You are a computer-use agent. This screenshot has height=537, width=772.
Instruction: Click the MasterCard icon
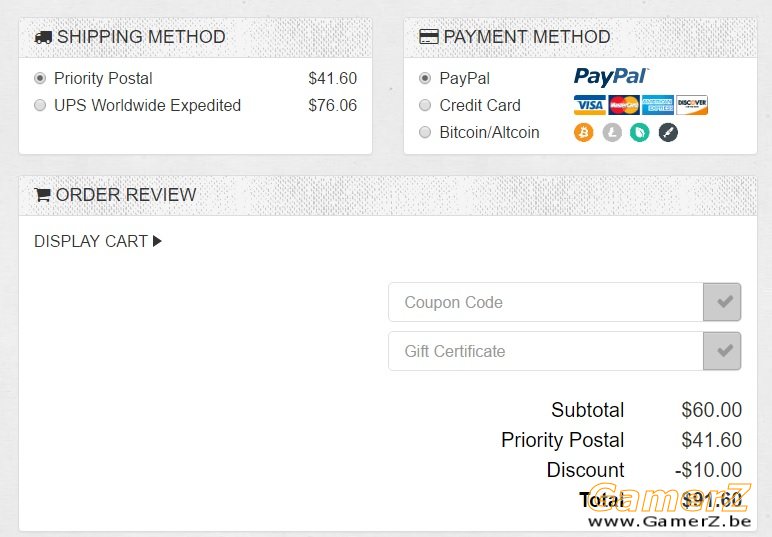[x=624, y=105]
